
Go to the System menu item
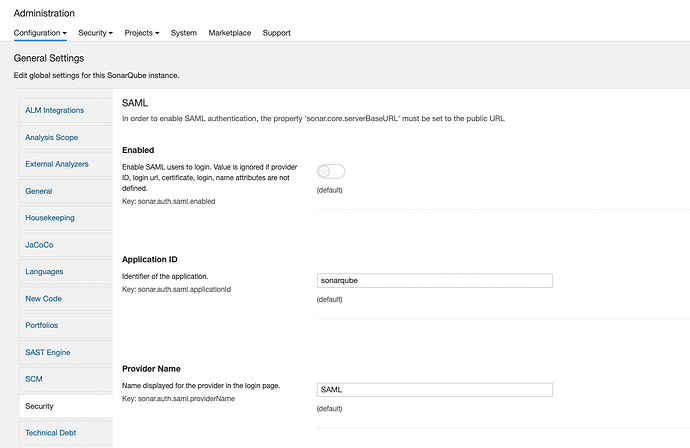[183, 33]
